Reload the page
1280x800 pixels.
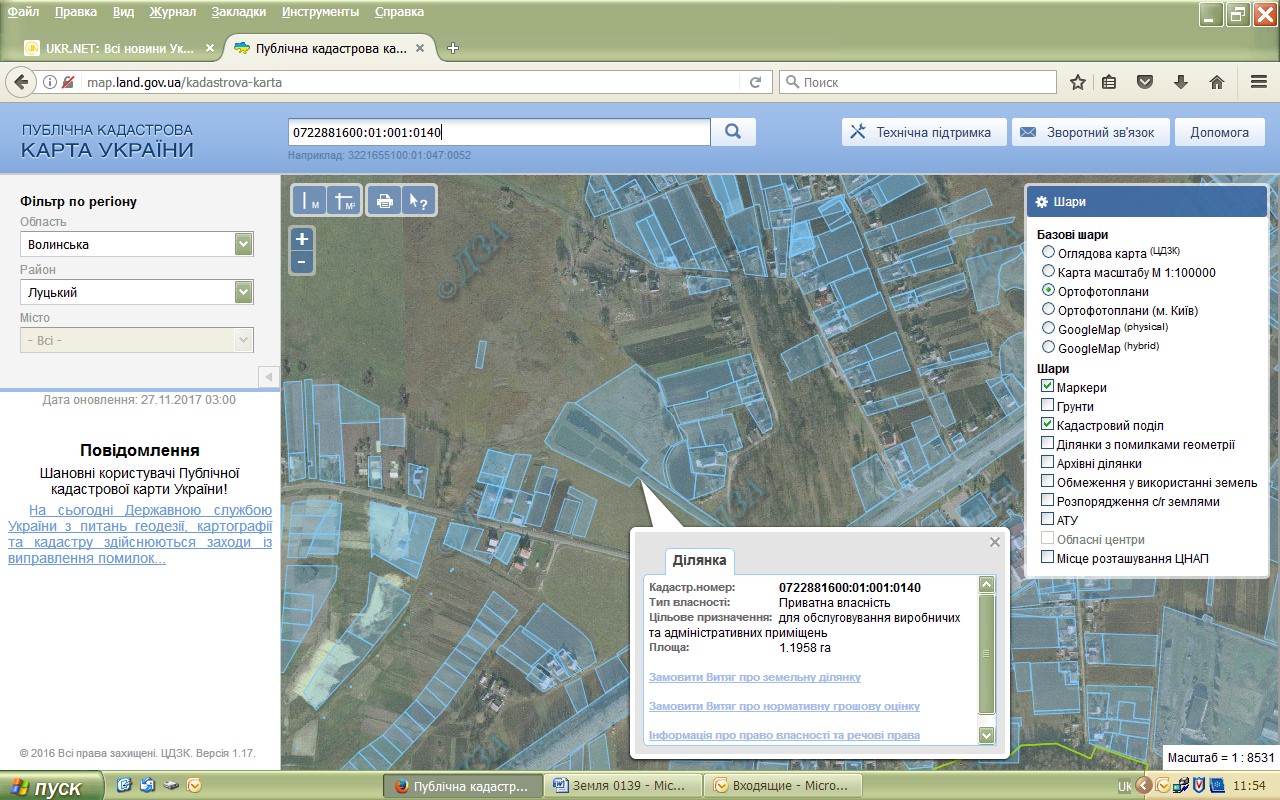755,82
